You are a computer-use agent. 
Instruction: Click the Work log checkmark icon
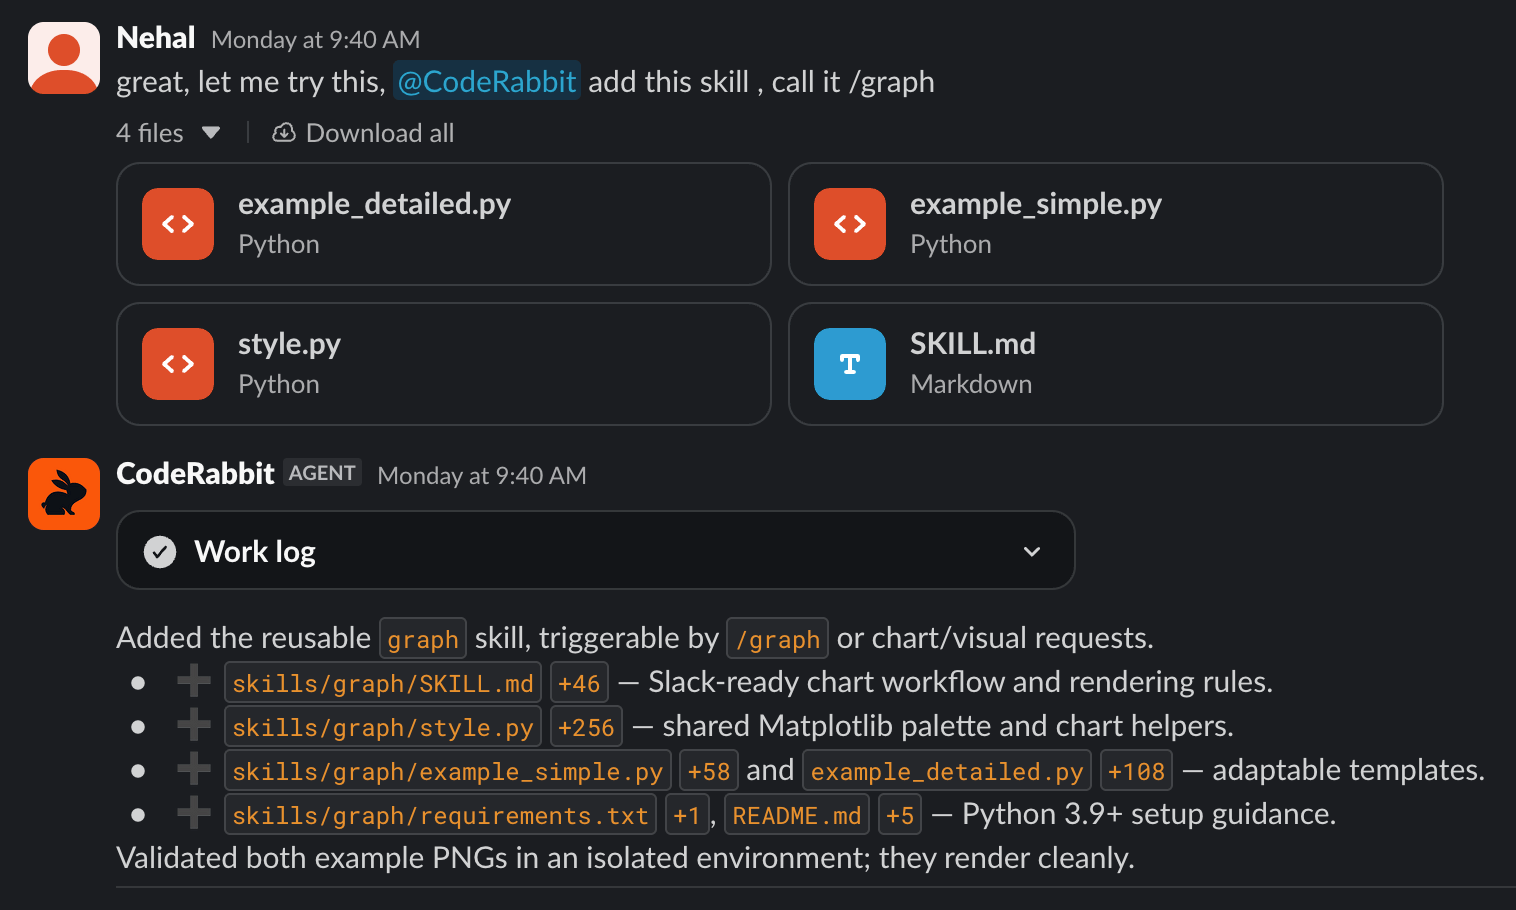[160, 552]
